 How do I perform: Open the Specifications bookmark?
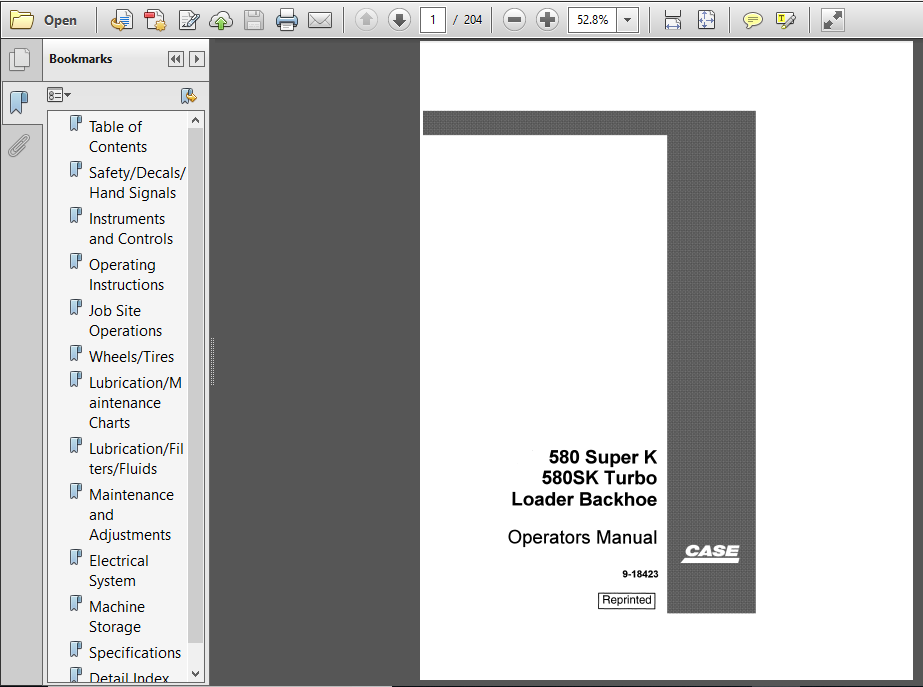click(135, 652)
